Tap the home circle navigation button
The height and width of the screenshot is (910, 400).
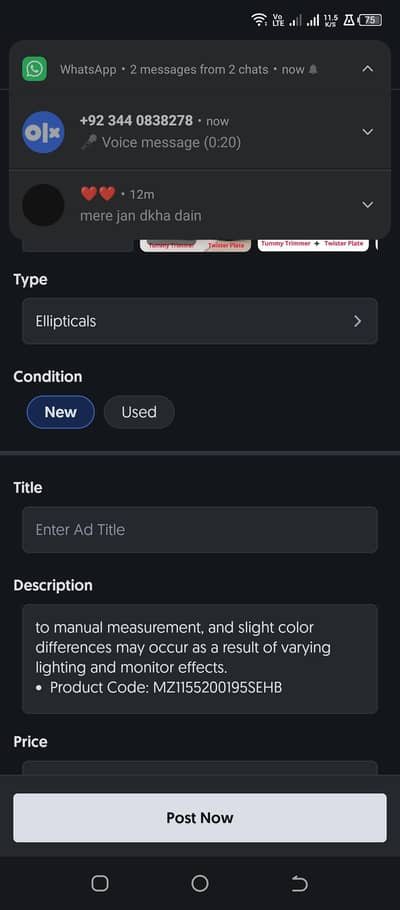coord(200,883)
